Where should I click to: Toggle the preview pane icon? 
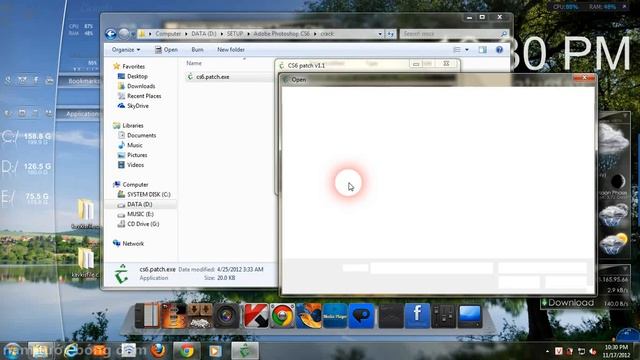point(482,50)
